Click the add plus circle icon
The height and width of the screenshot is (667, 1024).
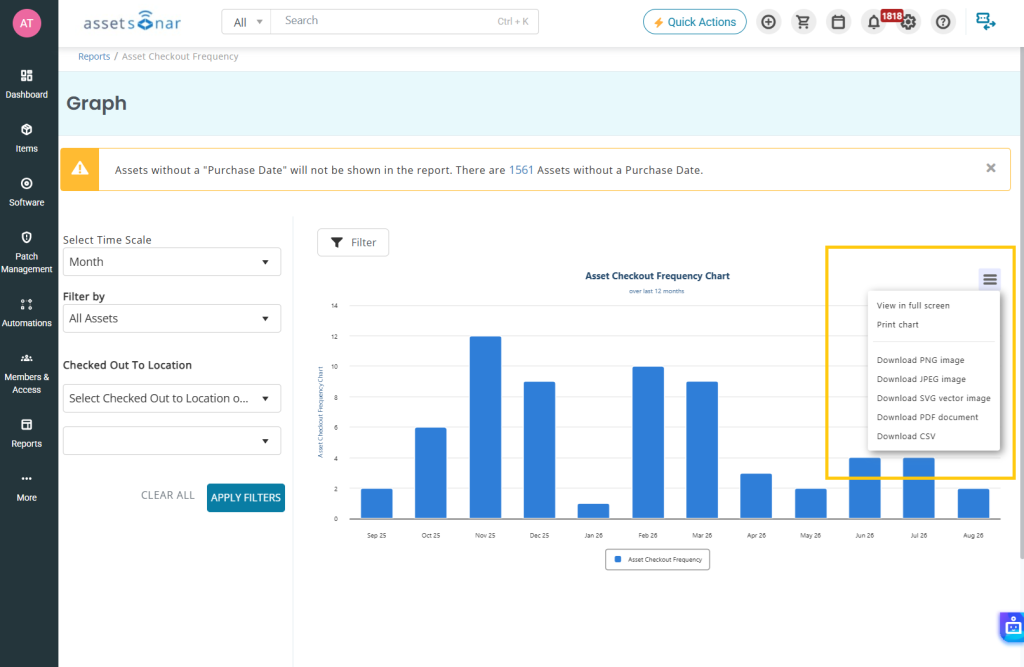pyautogui.click(x=769, y=22)
